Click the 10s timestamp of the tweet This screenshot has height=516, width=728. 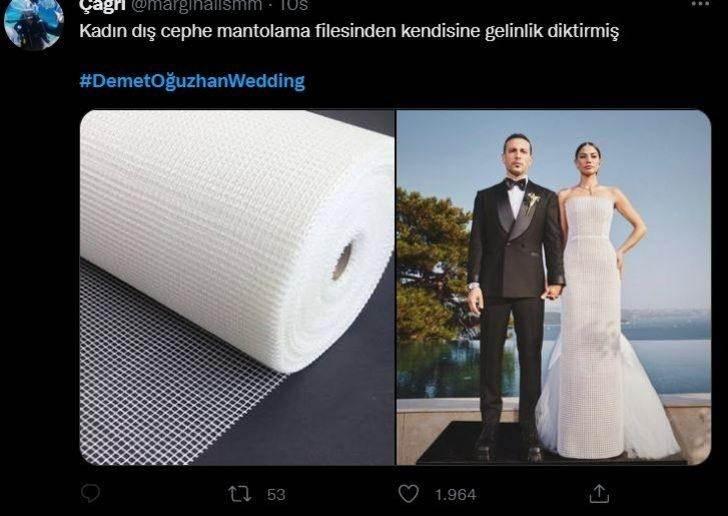point(293,6)
